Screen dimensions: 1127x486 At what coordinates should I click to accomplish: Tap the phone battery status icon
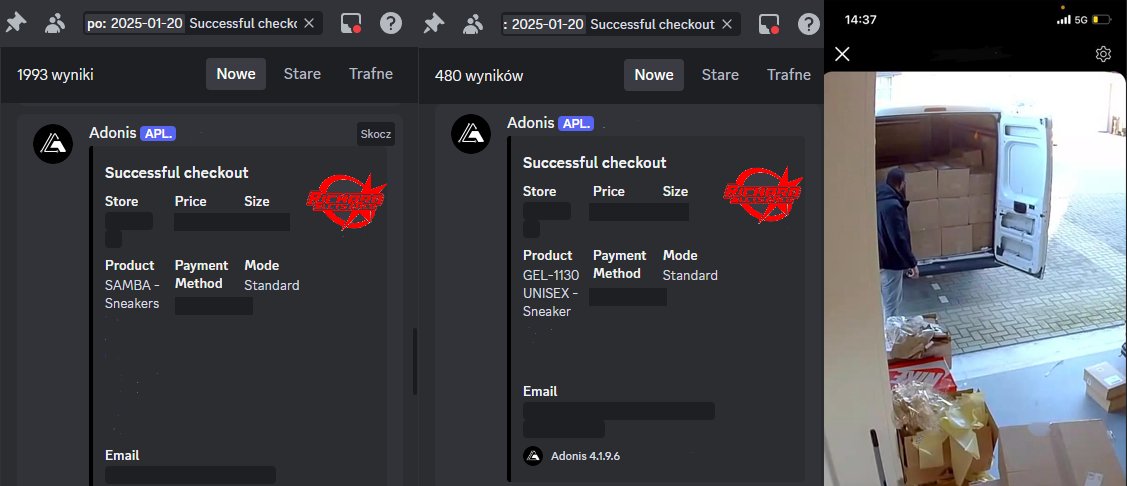[1101, 19]
